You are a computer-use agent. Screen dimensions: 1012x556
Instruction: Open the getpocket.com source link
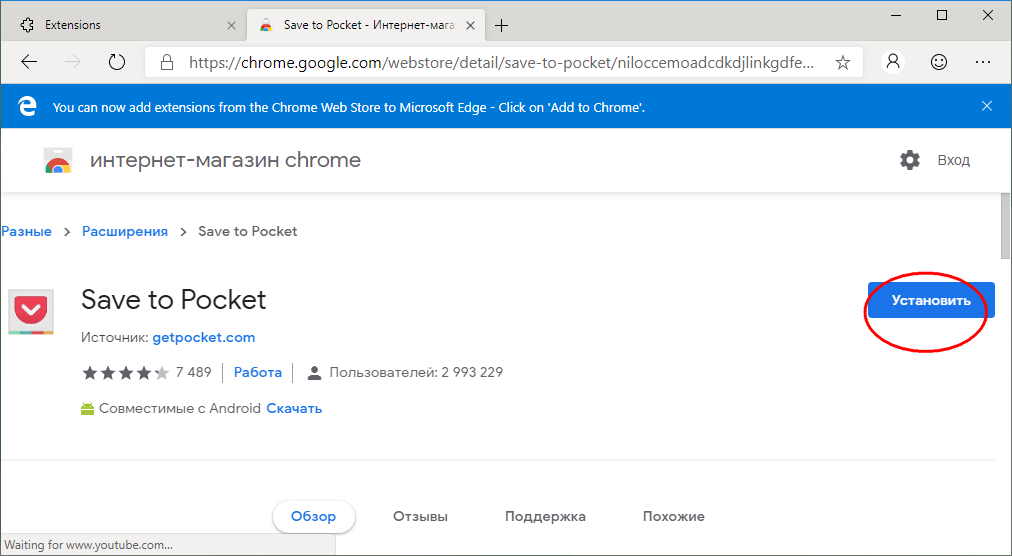click(x=204, y=337)
